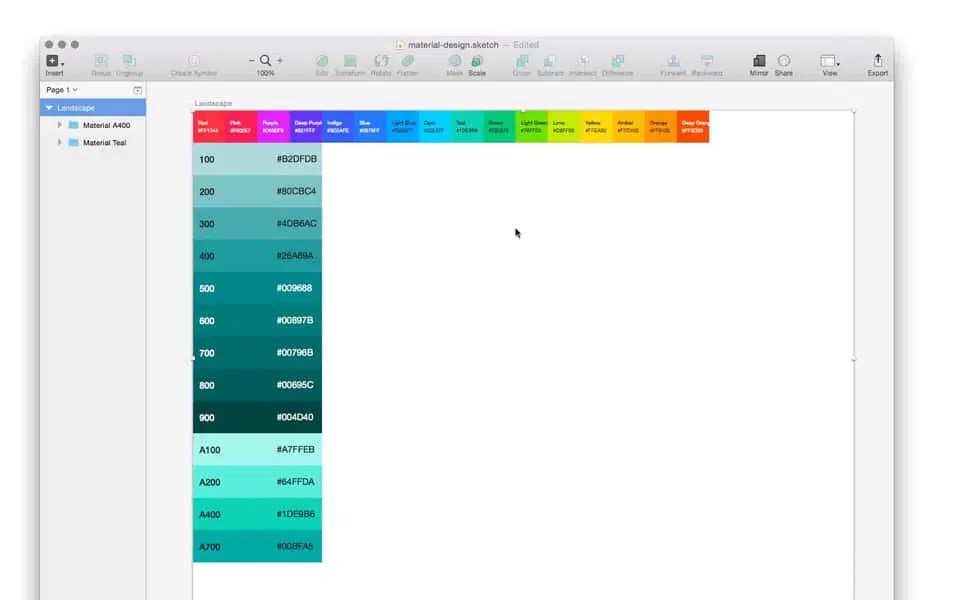Select the Mask tool

pyautogui.click(x=454, y=60)
